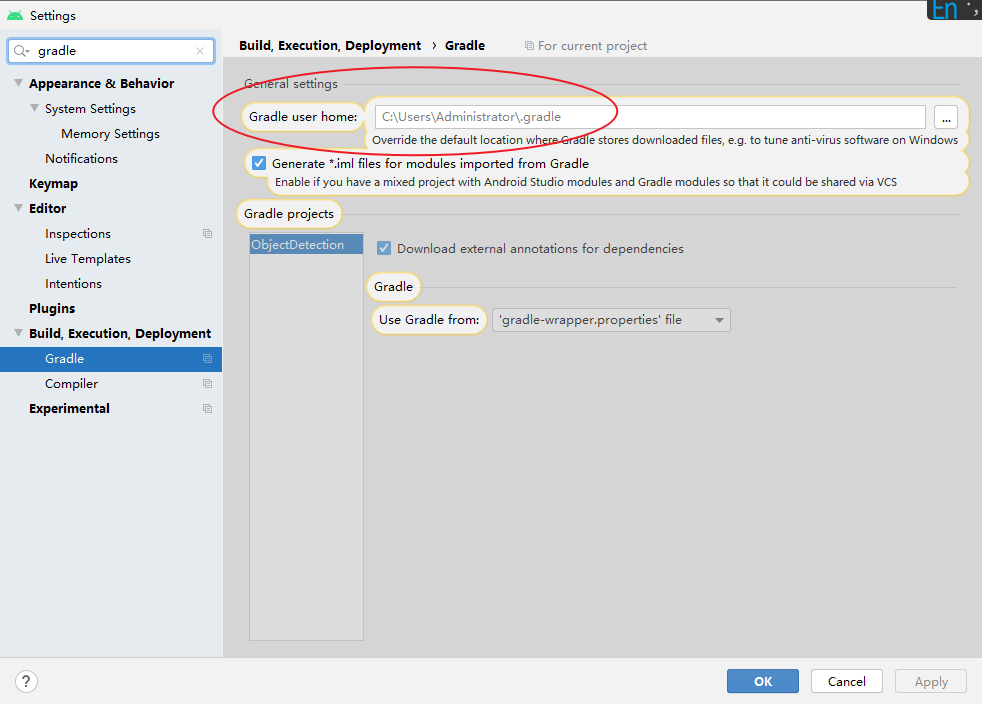Click the Cancel button
This screenshot has height=704, width=982.
click(x=847, y=681)
